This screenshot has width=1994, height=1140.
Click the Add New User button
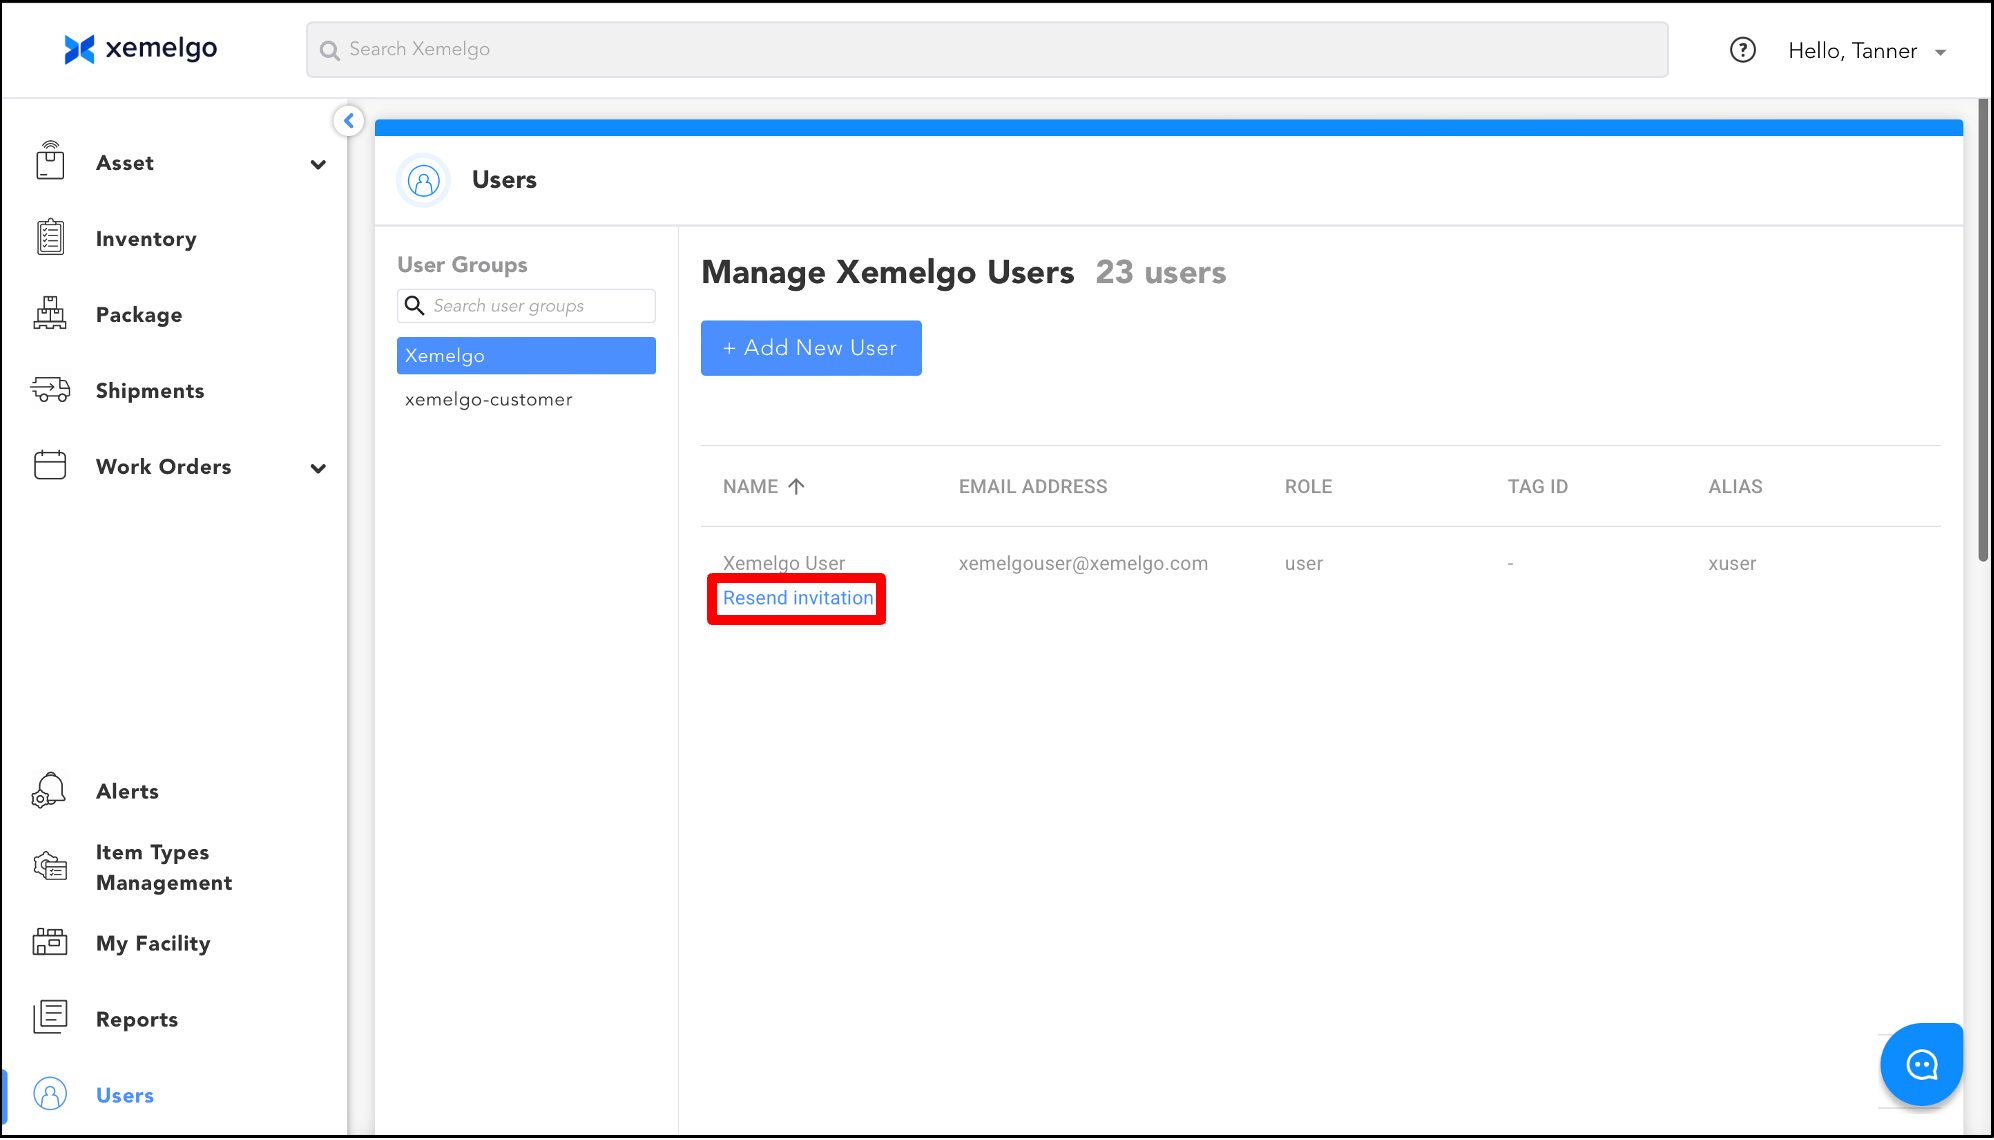coord(811,348)
